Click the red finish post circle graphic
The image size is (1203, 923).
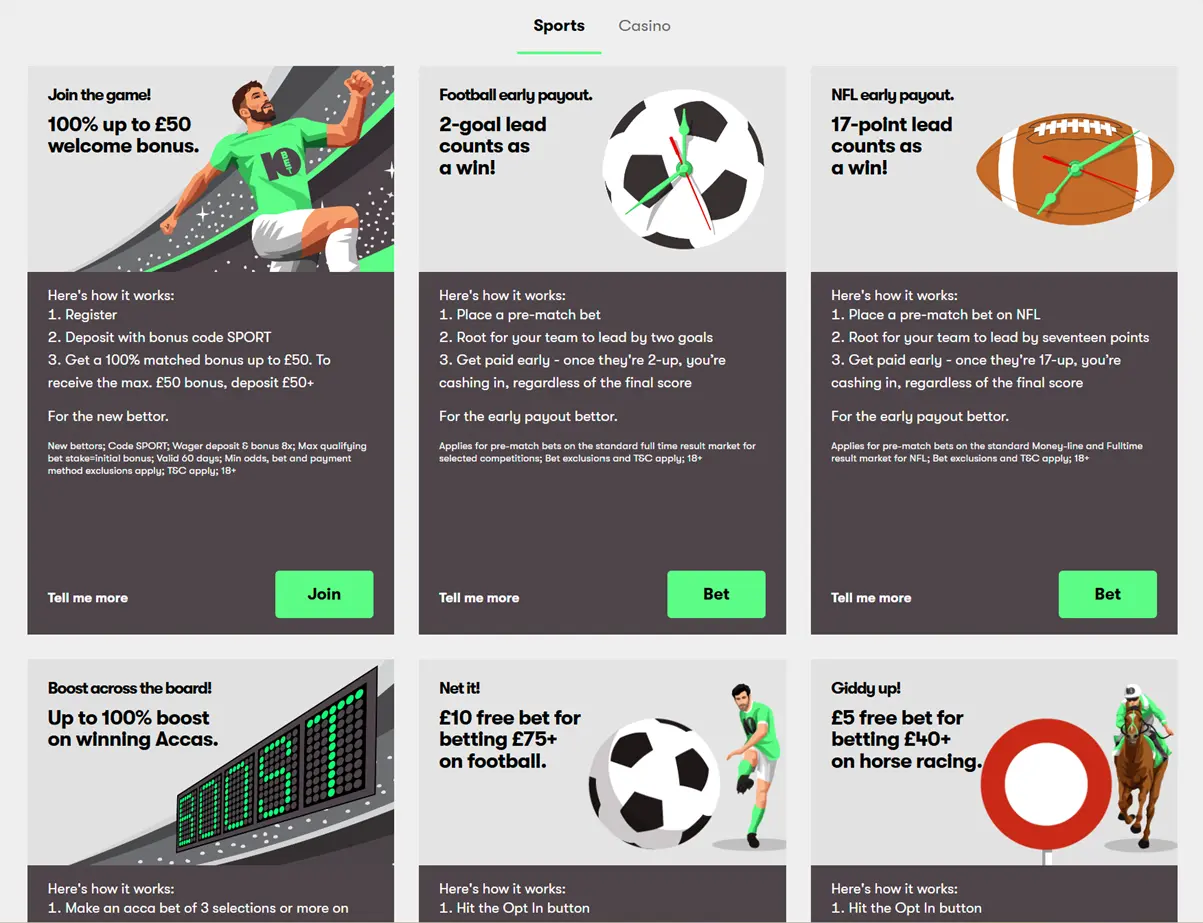[1045, 783]
